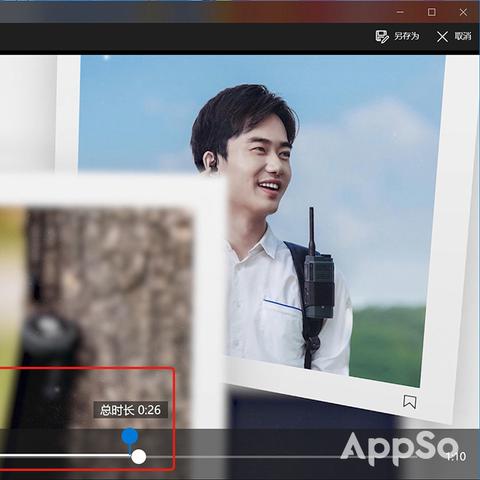Close the window via title bar X

coord(463,12)
